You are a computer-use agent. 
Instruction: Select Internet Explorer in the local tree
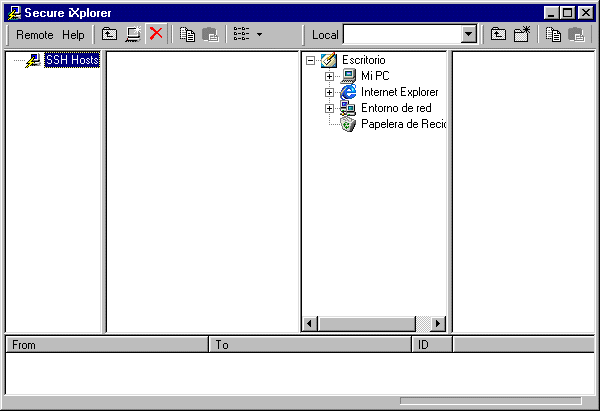point(399,92)
